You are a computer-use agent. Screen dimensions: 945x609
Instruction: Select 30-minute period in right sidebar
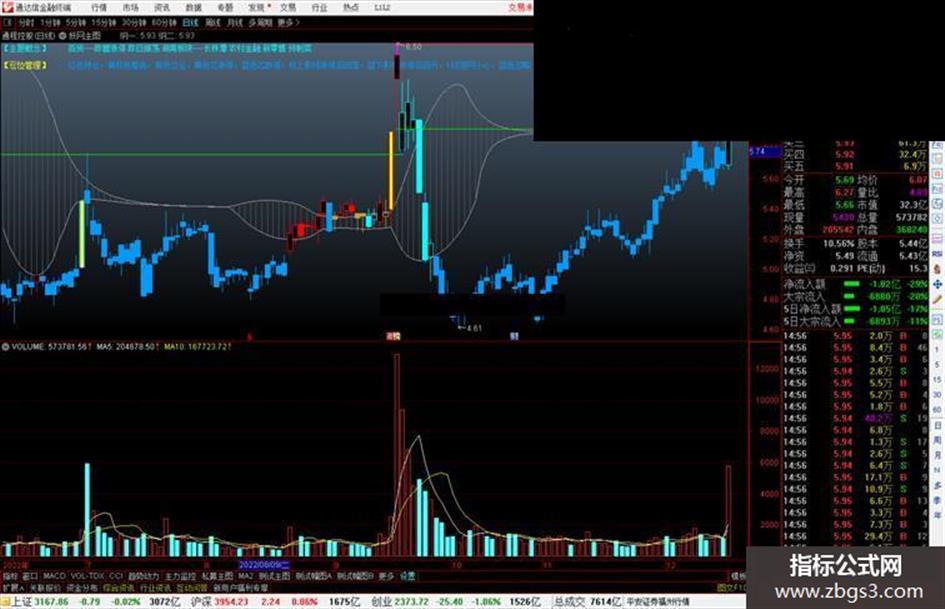pyautogui.click(x=937, y=394)
